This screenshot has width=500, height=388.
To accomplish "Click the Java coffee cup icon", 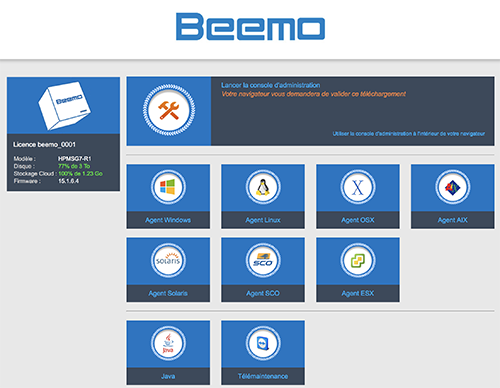I will [x=168, y=343].
